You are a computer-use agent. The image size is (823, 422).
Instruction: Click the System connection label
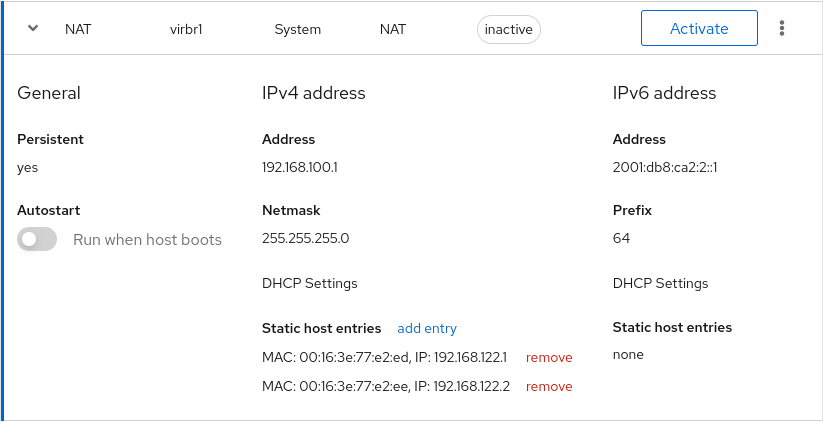(298, 29)
